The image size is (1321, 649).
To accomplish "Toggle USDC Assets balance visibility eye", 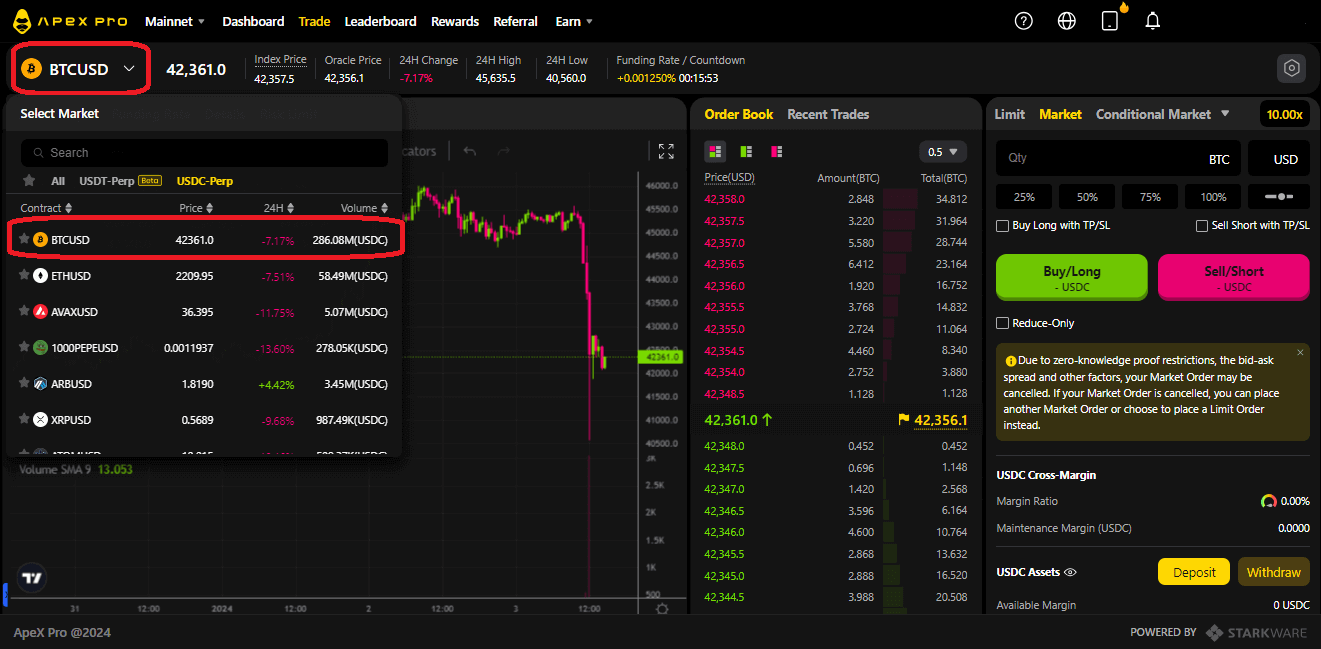I will point(1069,571).
